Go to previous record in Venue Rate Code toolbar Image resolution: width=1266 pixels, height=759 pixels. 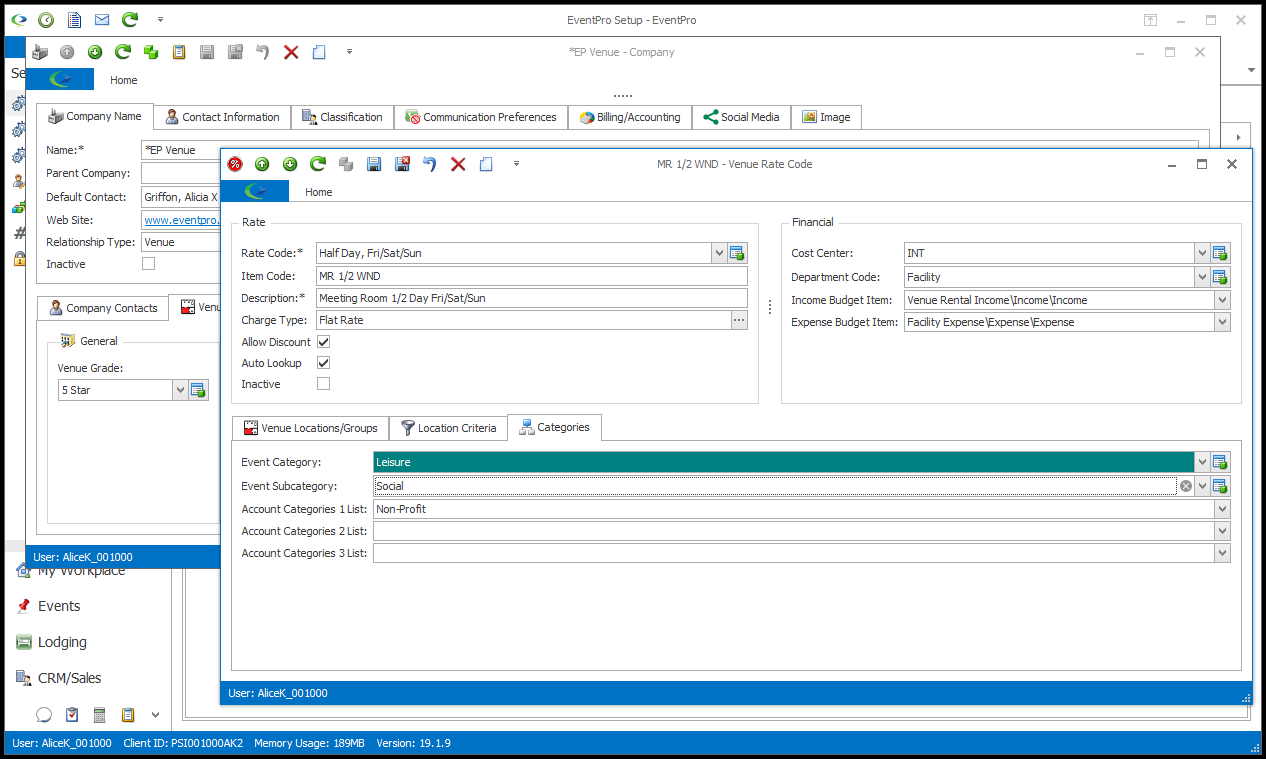click(x=262, y=164)
